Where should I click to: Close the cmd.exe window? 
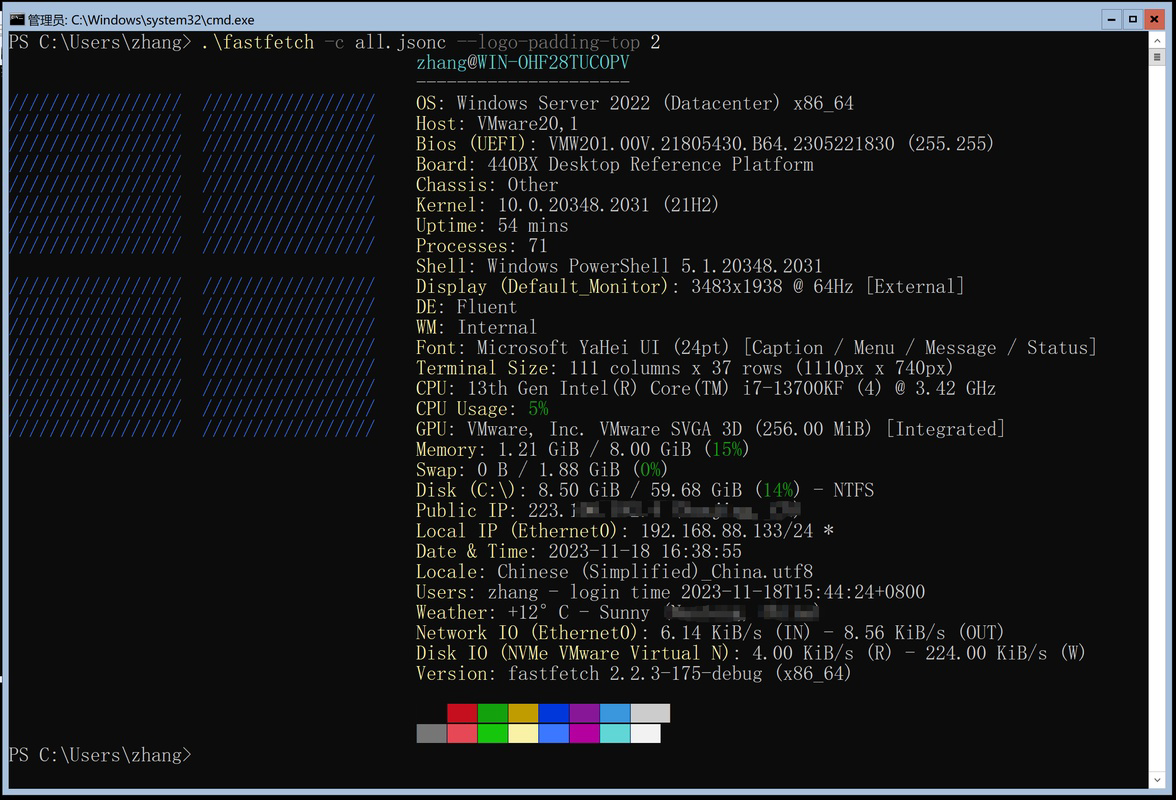click(1154, 19)
